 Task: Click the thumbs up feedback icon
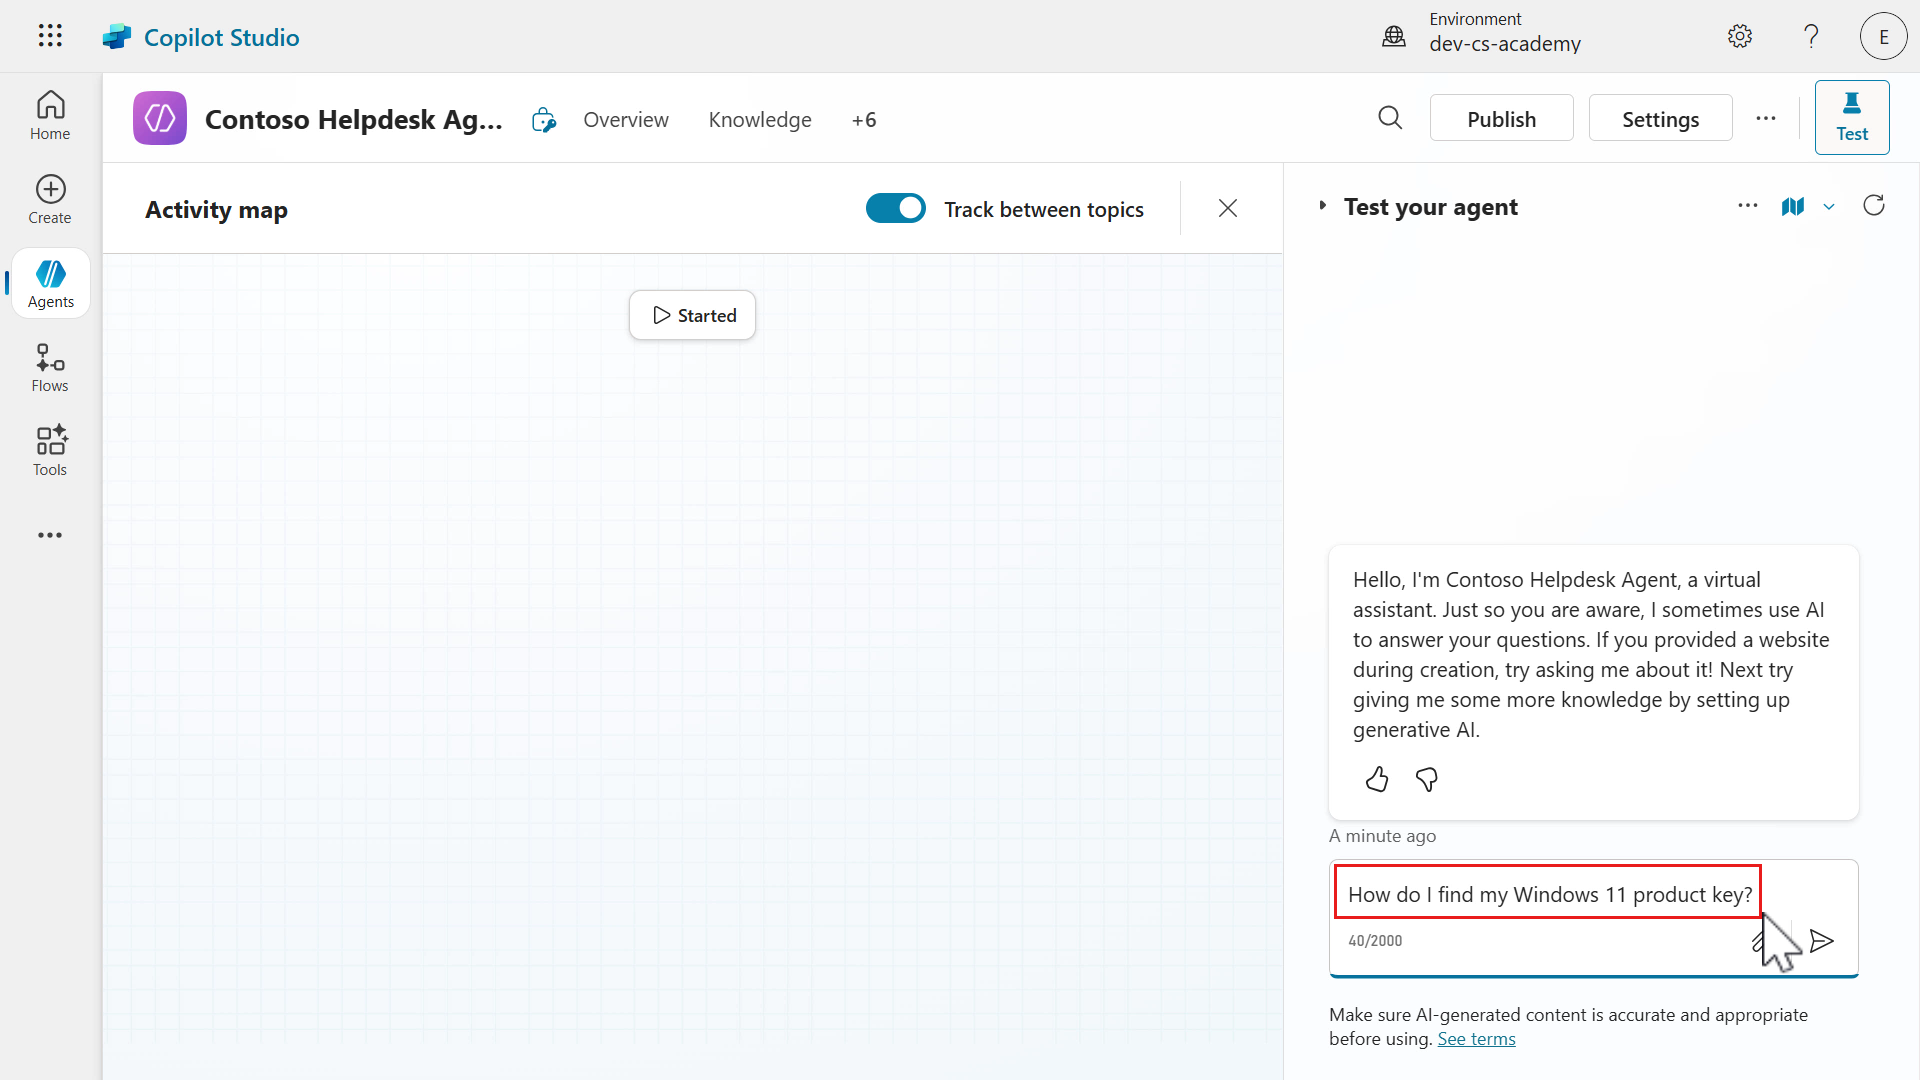tap(1377, 779)
